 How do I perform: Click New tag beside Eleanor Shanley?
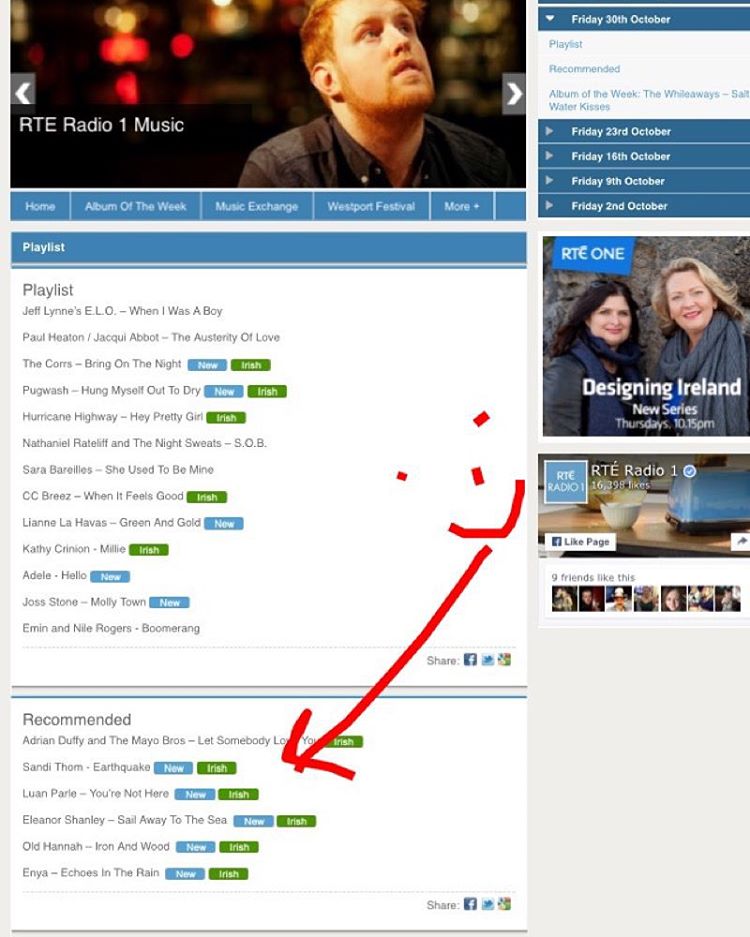click(x=253, y=821)
